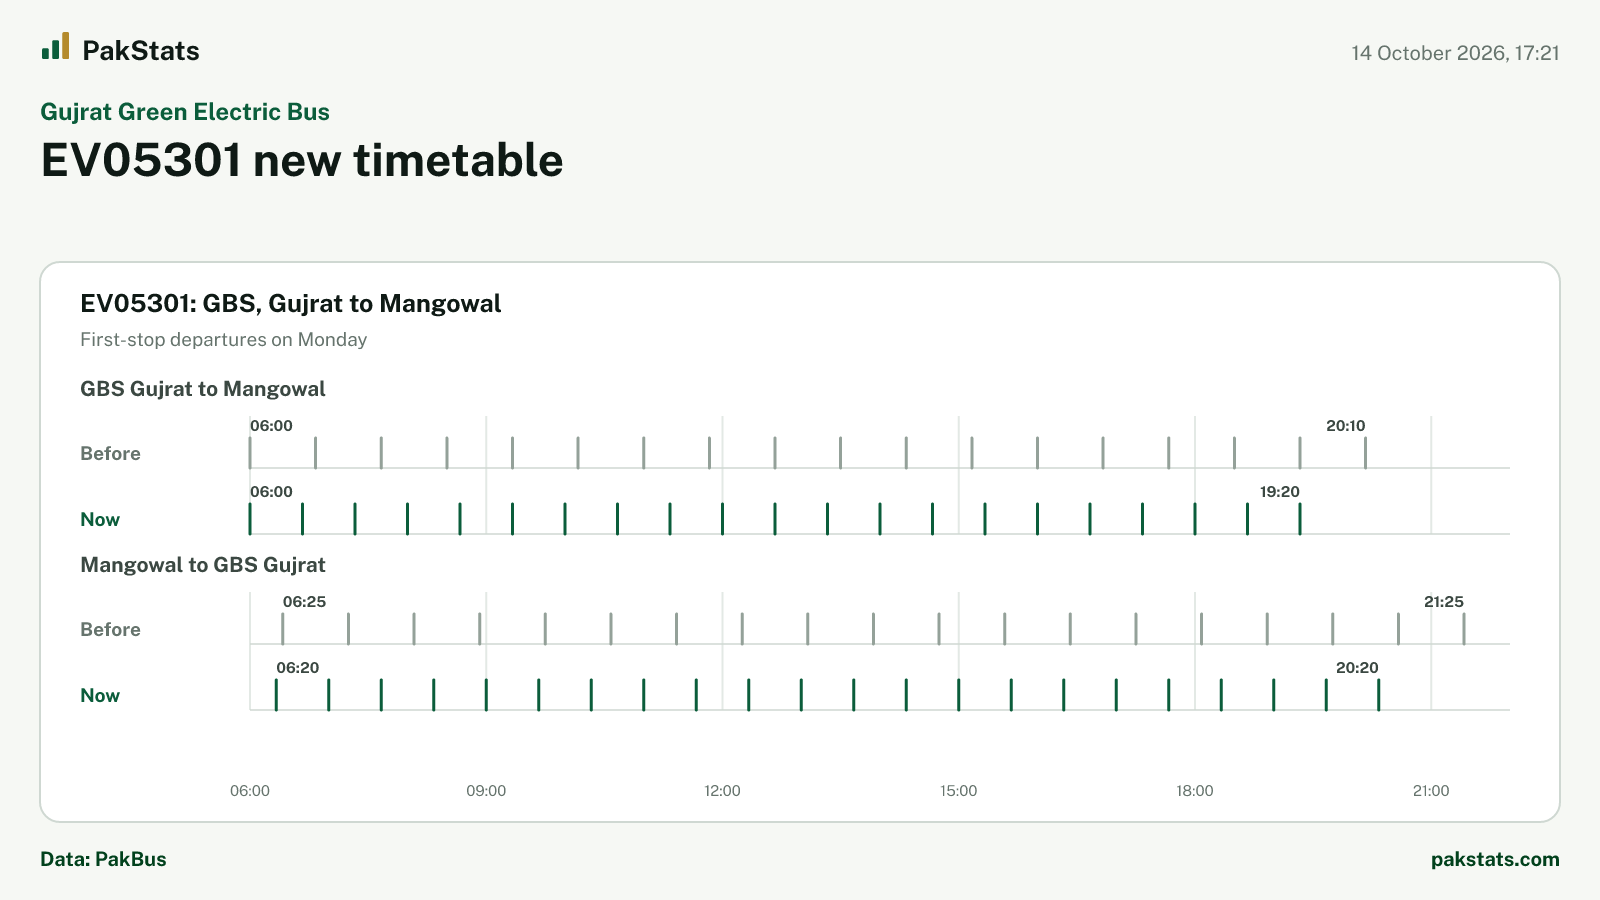Select the 21:25 last Before marker from Mangowal
The height and width of the screenshot is (900, 1600).
tap(1464, 629)
